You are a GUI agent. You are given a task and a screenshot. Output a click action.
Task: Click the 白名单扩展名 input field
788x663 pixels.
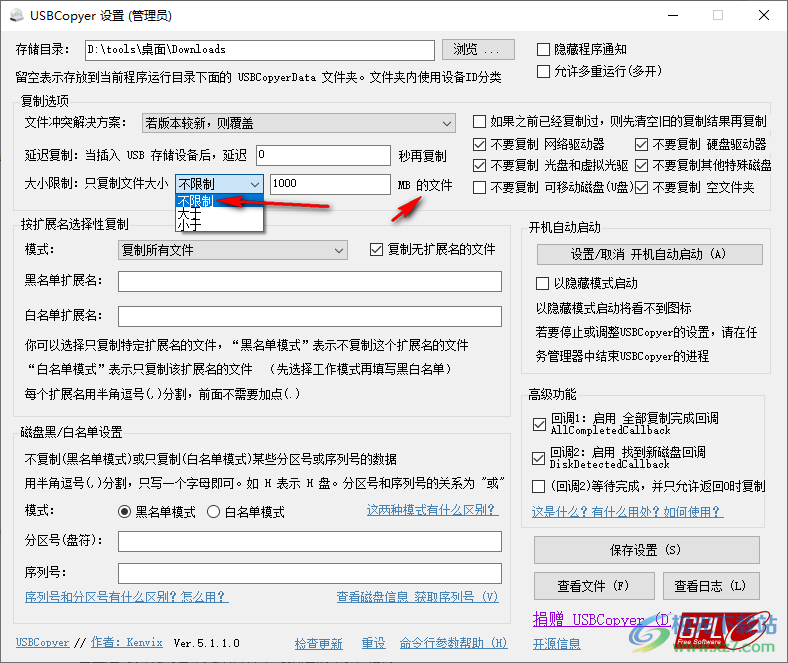tap(310, 317)
